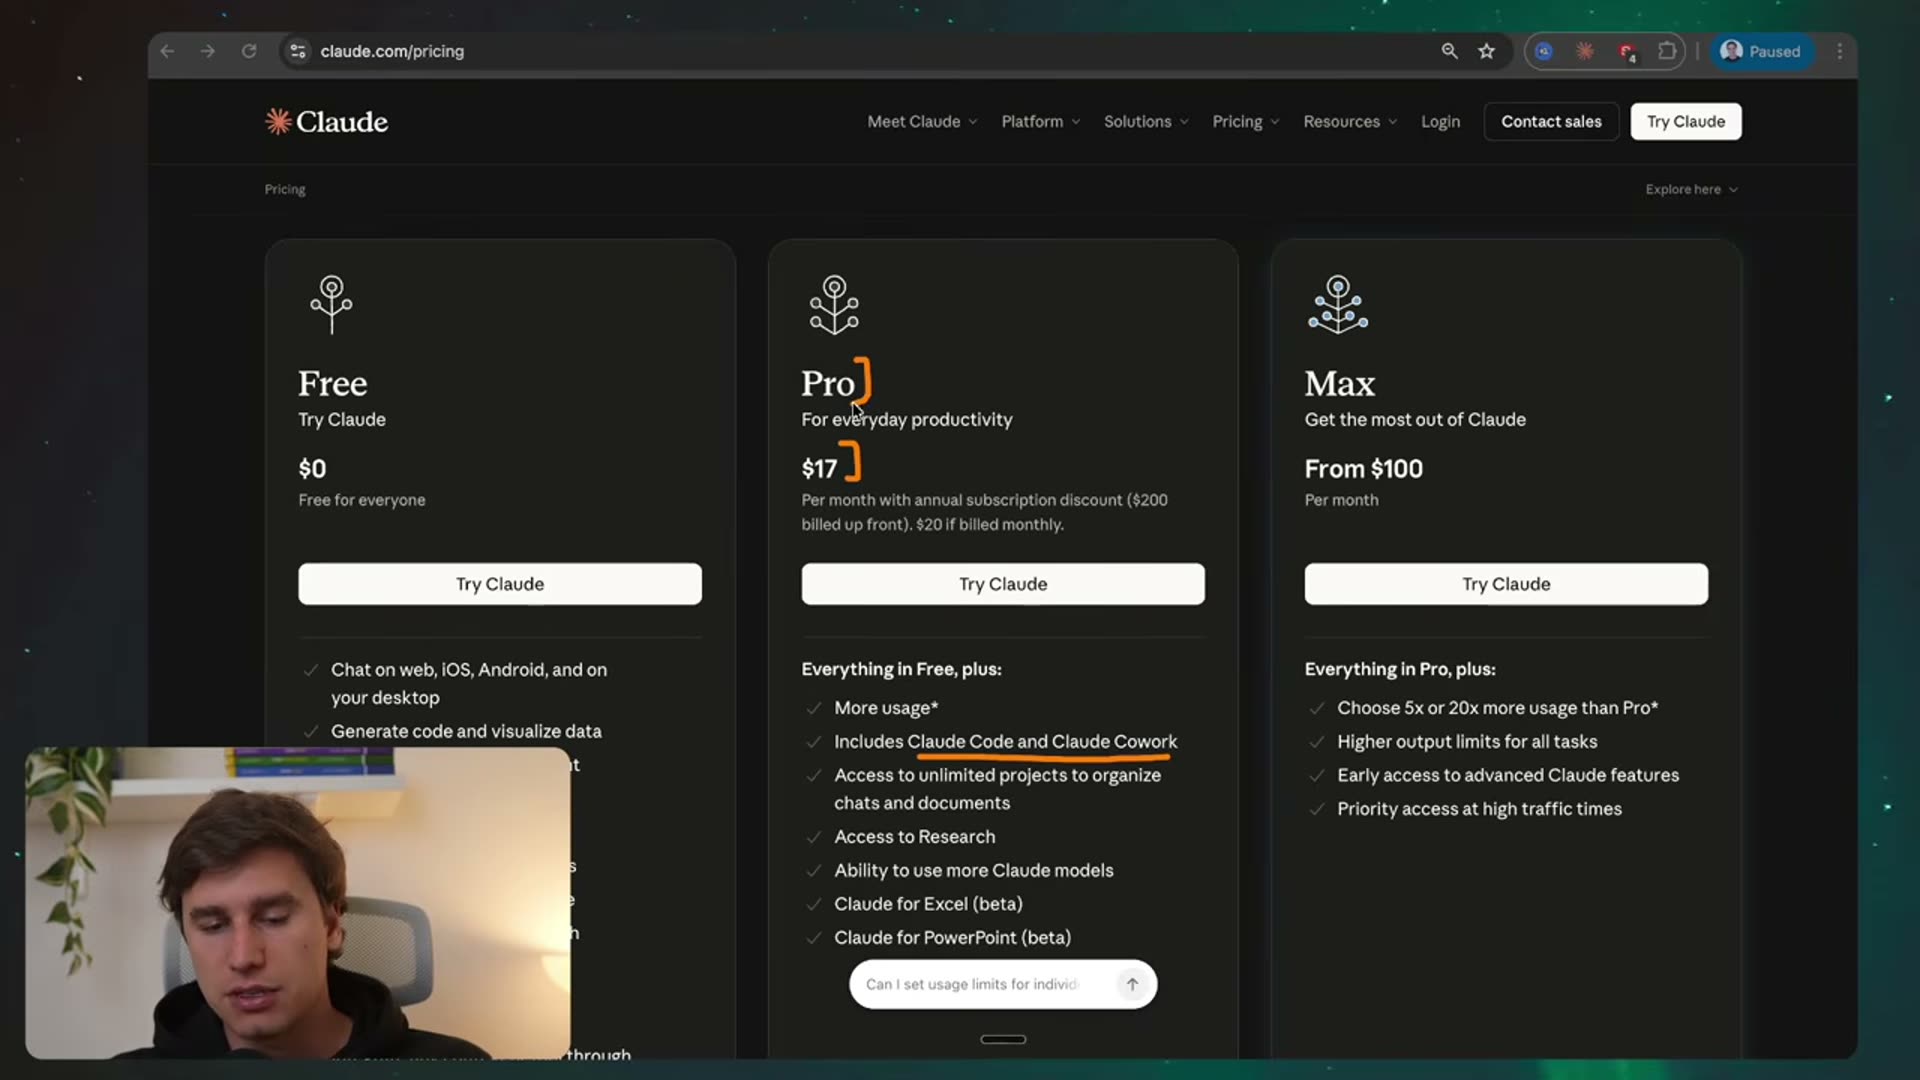This screenshot has width=1920, height=1080.
Task: Submit the question with the arrow button
Action: coord(1132,984)
